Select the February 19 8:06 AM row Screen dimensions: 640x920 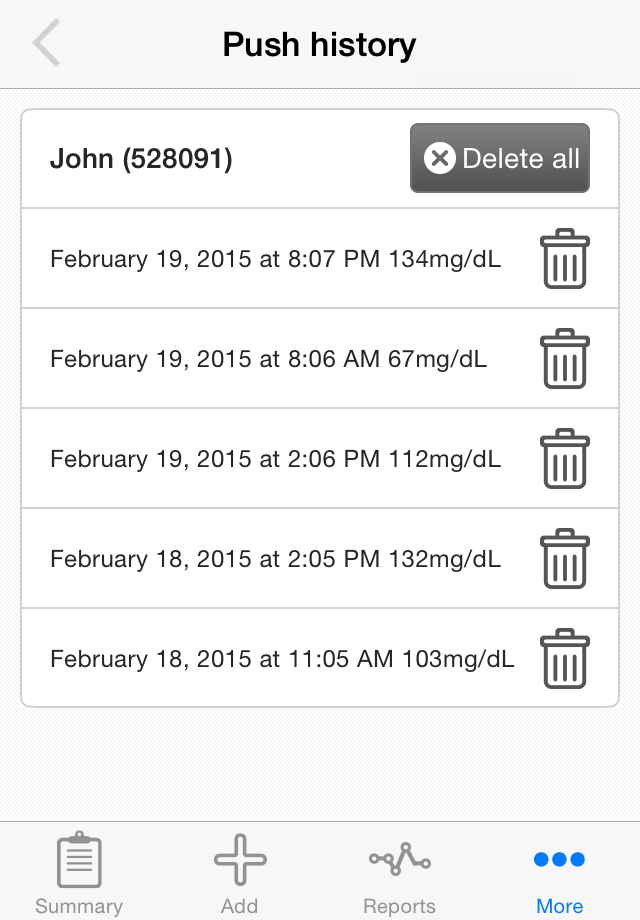(x=320, y=358)
